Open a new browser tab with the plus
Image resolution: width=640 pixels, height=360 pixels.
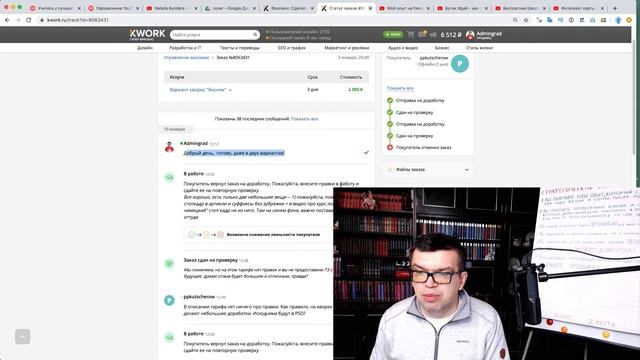pos(615,8)
